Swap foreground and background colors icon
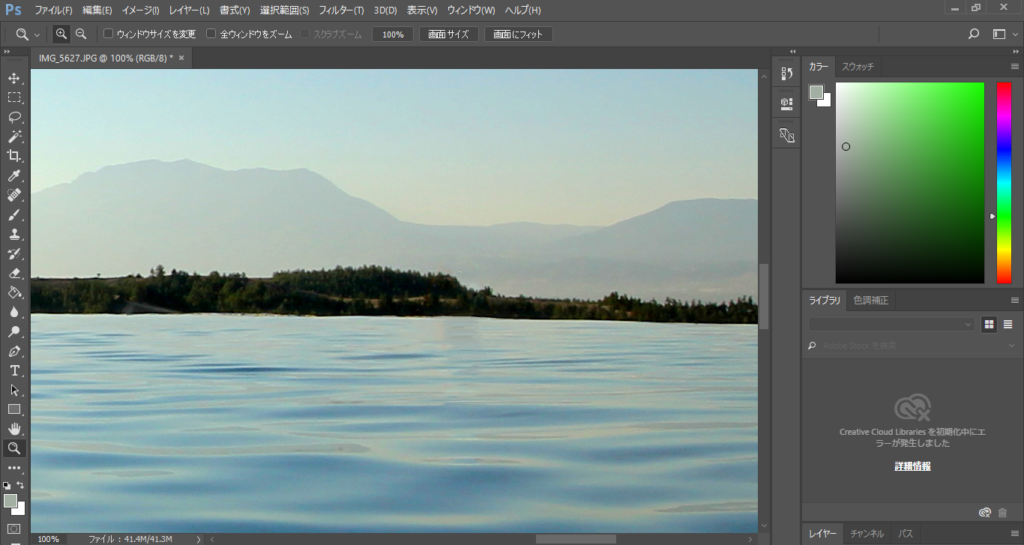This screenshot has width=1024, height=545. [21, 485]
